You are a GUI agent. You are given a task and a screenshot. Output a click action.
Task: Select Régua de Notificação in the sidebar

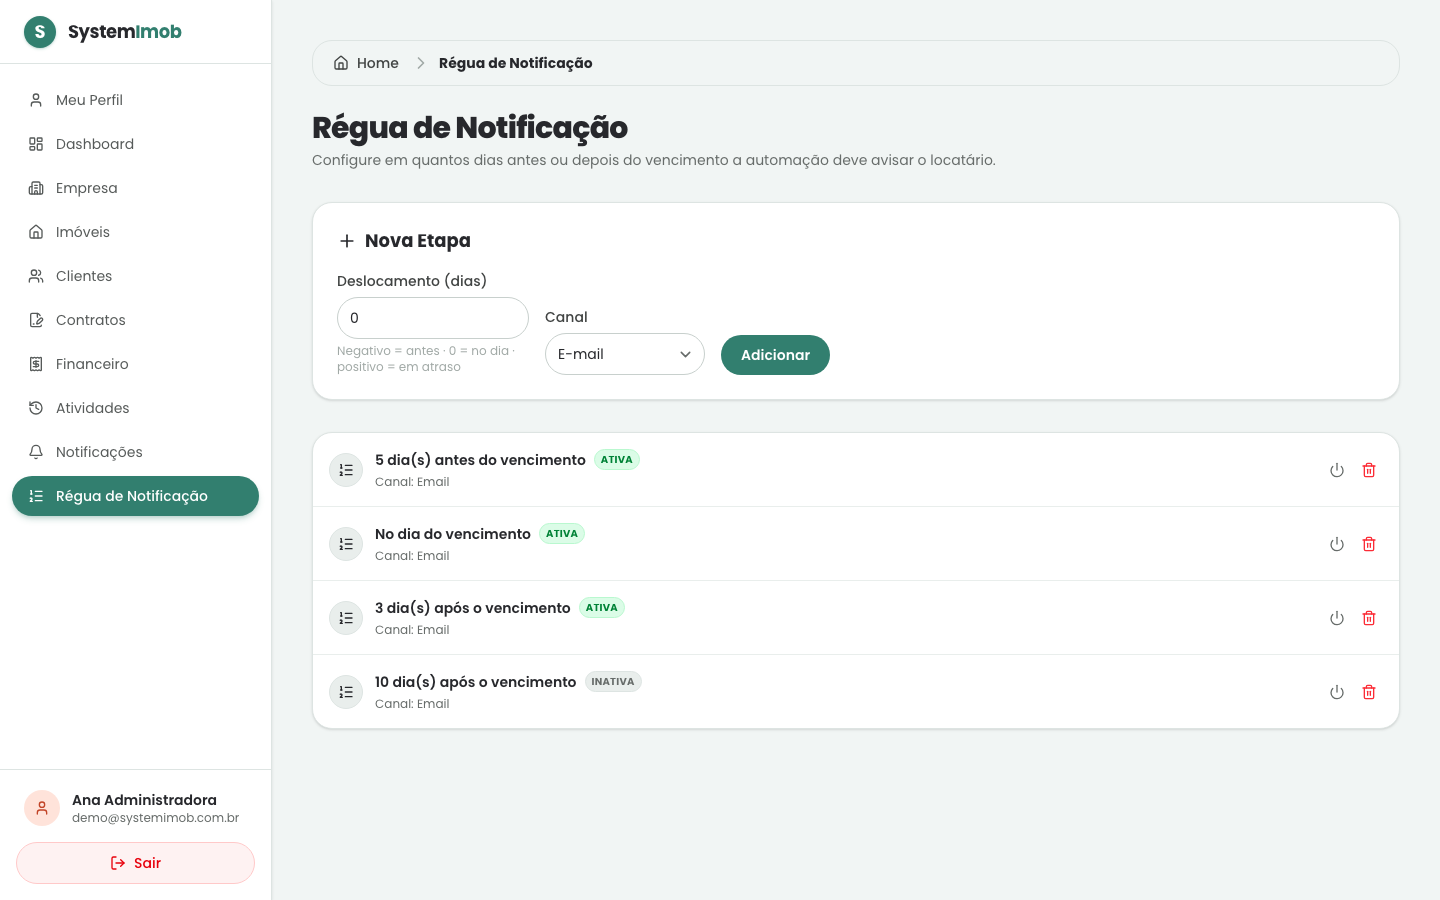(x=135, y=496)
